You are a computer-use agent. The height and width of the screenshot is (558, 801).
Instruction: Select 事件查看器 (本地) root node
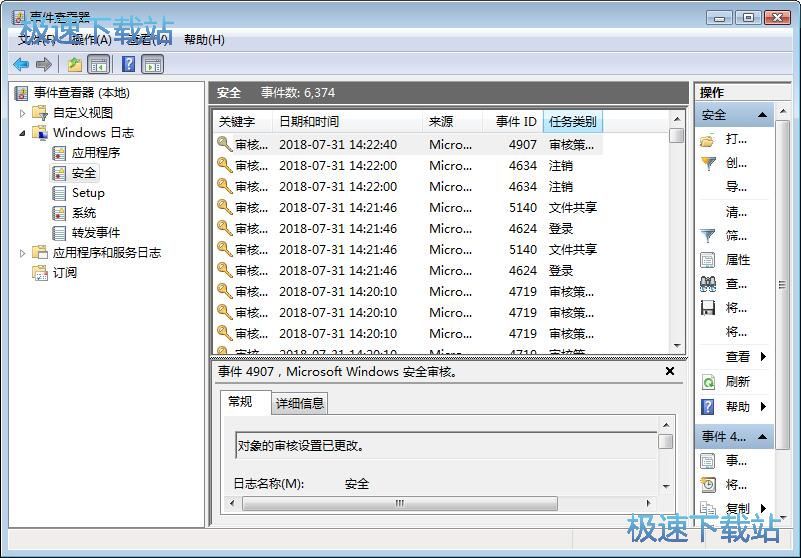pyautogui.click(x=82, y=92)
